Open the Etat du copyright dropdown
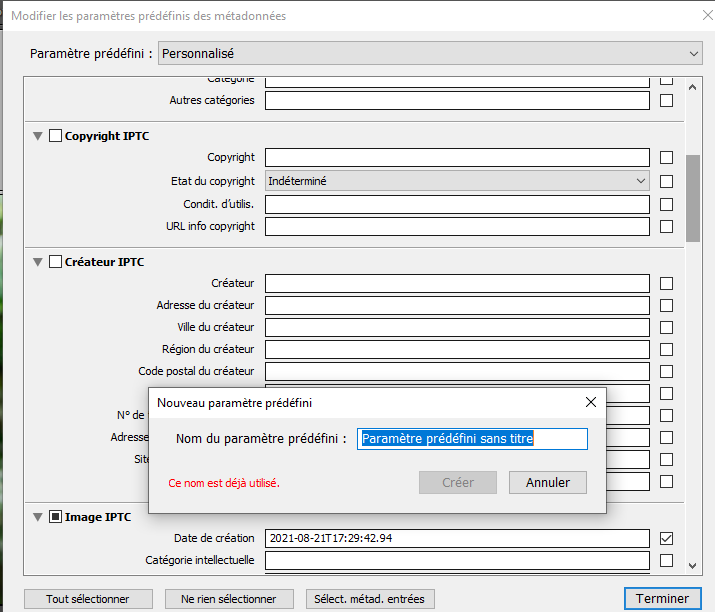The image size is (715, 612). [x=457, y=181]
